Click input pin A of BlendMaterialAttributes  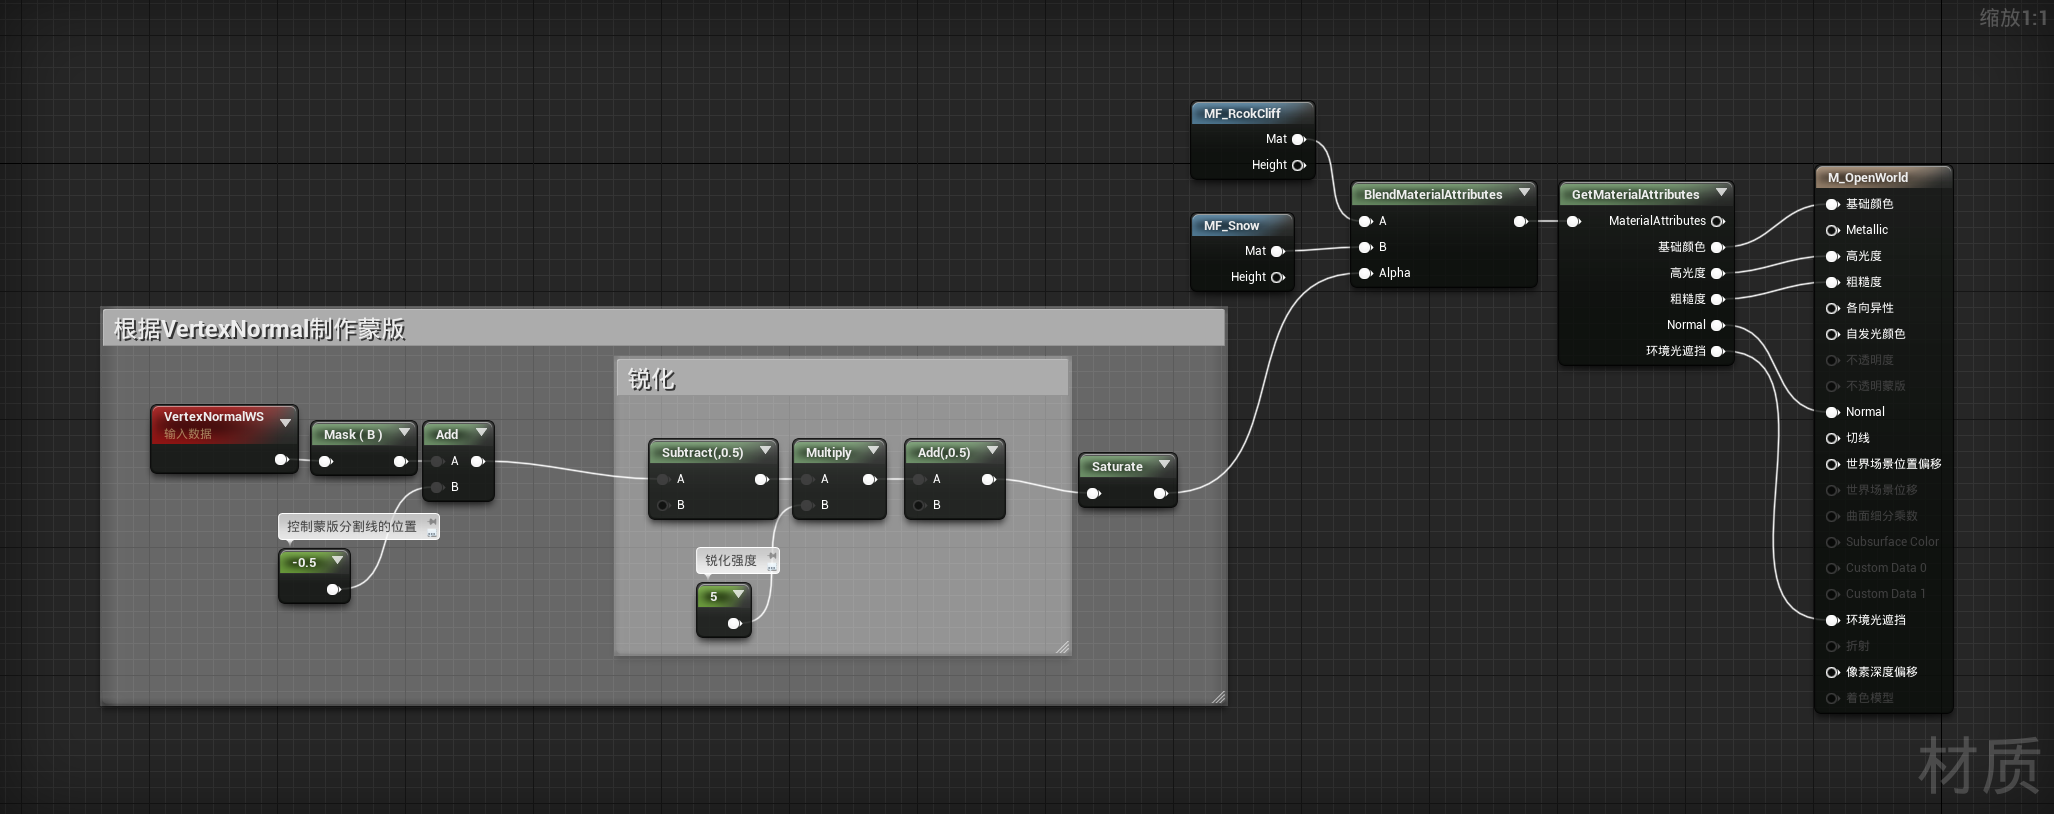[x=1365, y=222]
